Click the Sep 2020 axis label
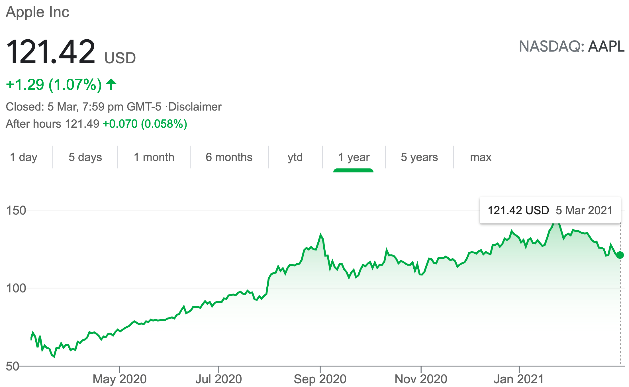Image resolution: width=629 pixels, height=387 pixels. [320, 379]
